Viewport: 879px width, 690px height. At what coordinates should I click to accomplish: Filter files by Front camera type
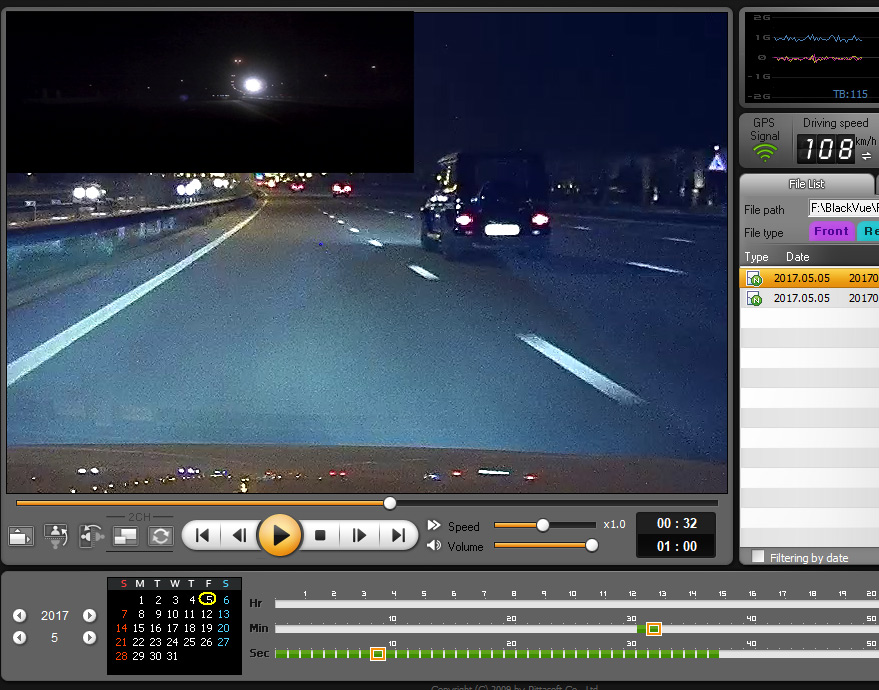(831, 231)
